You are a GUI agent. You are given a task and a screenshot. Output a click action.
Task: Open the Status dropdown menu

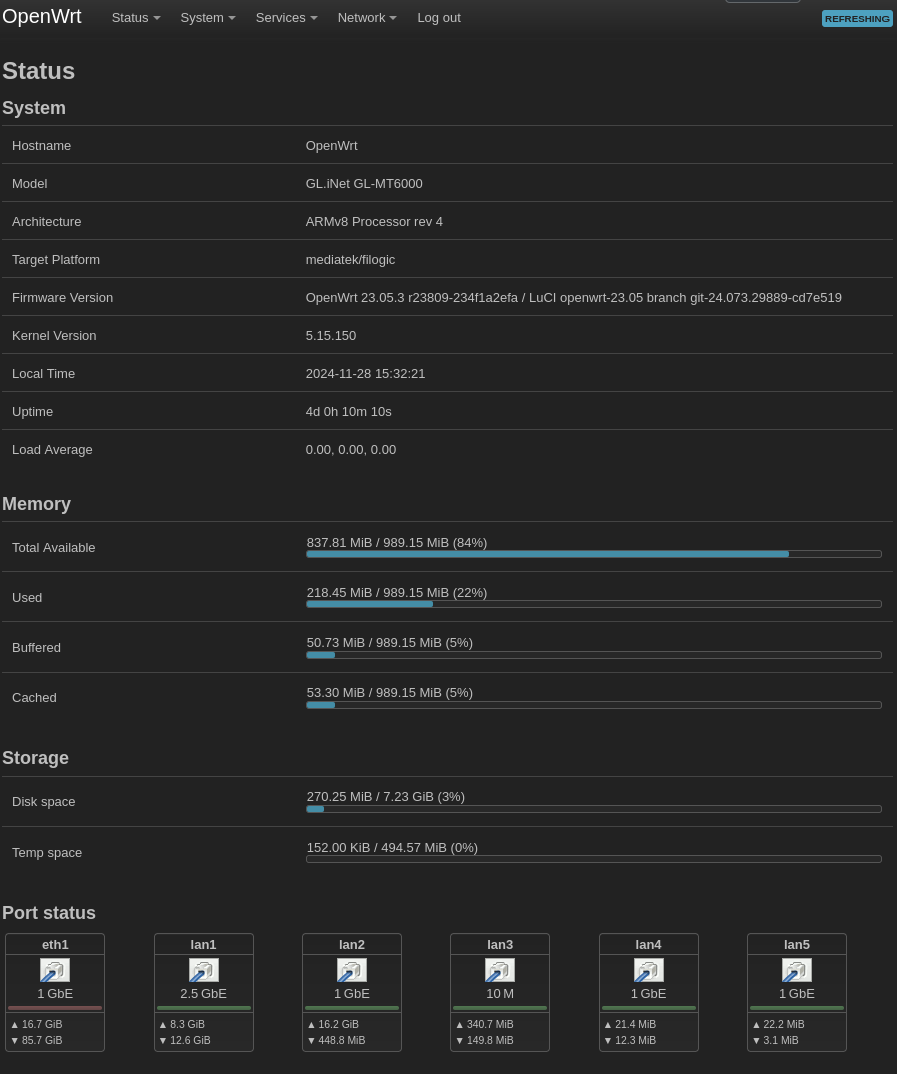point(136,18)
